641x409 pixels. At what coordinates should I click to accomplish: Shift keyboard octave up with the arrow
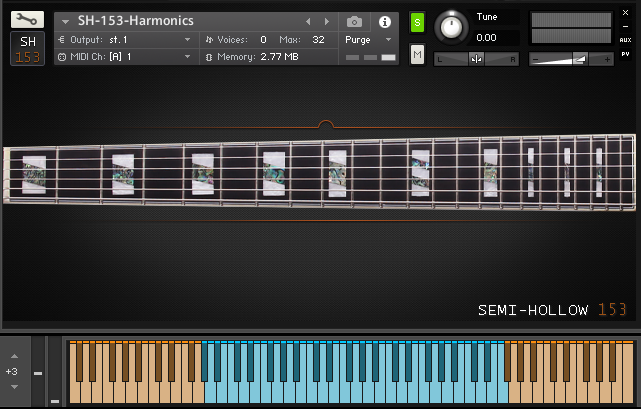click(14, 356)
